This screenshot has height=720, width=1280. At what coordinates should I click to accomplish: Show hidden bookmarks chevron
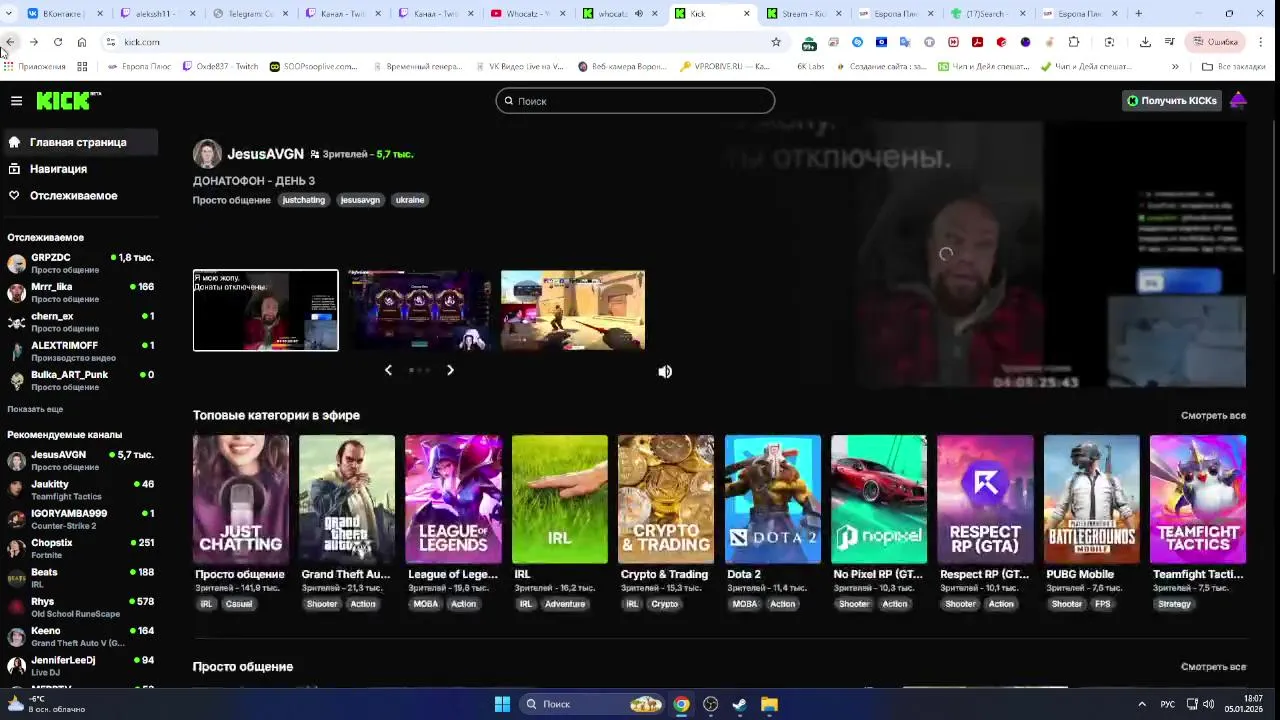[1175, 66]
